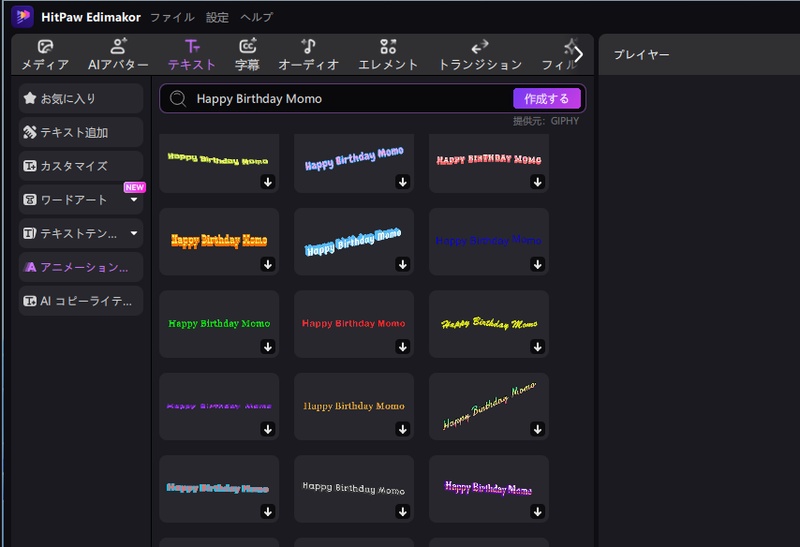
Task: Open the ファイル menu
Action: [x=172, y=17]
